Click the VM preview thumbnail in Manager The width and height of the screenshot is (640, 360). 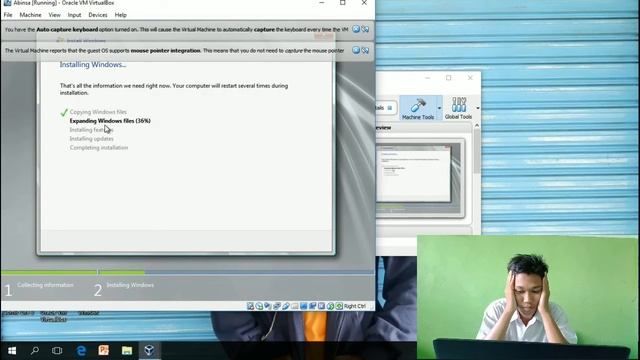(x=420, y=178)
